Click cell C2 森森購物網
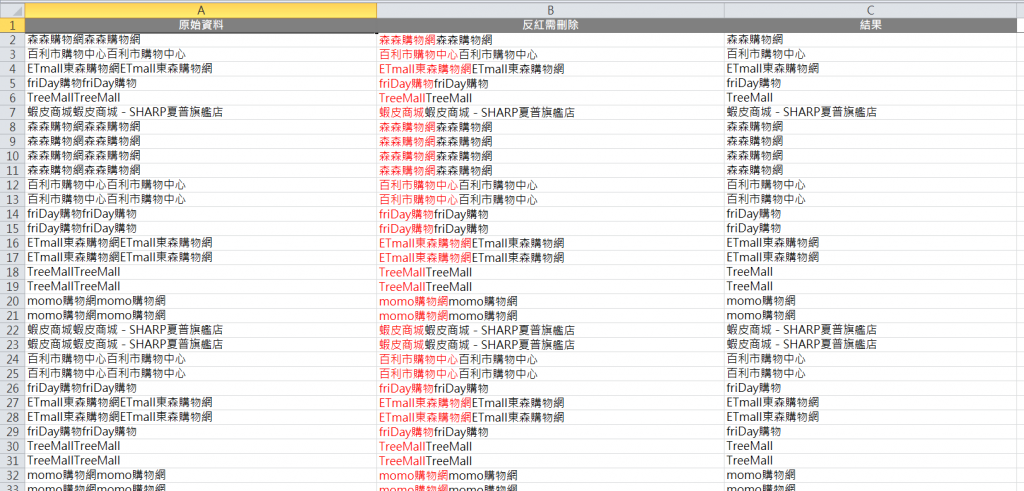 pos(871,40)
